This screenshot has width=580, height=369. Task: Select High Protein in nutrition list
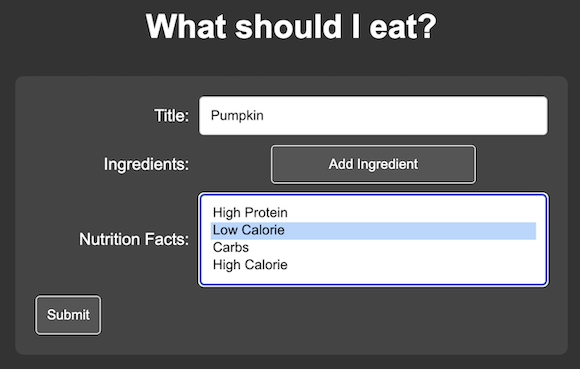(373, 213)
